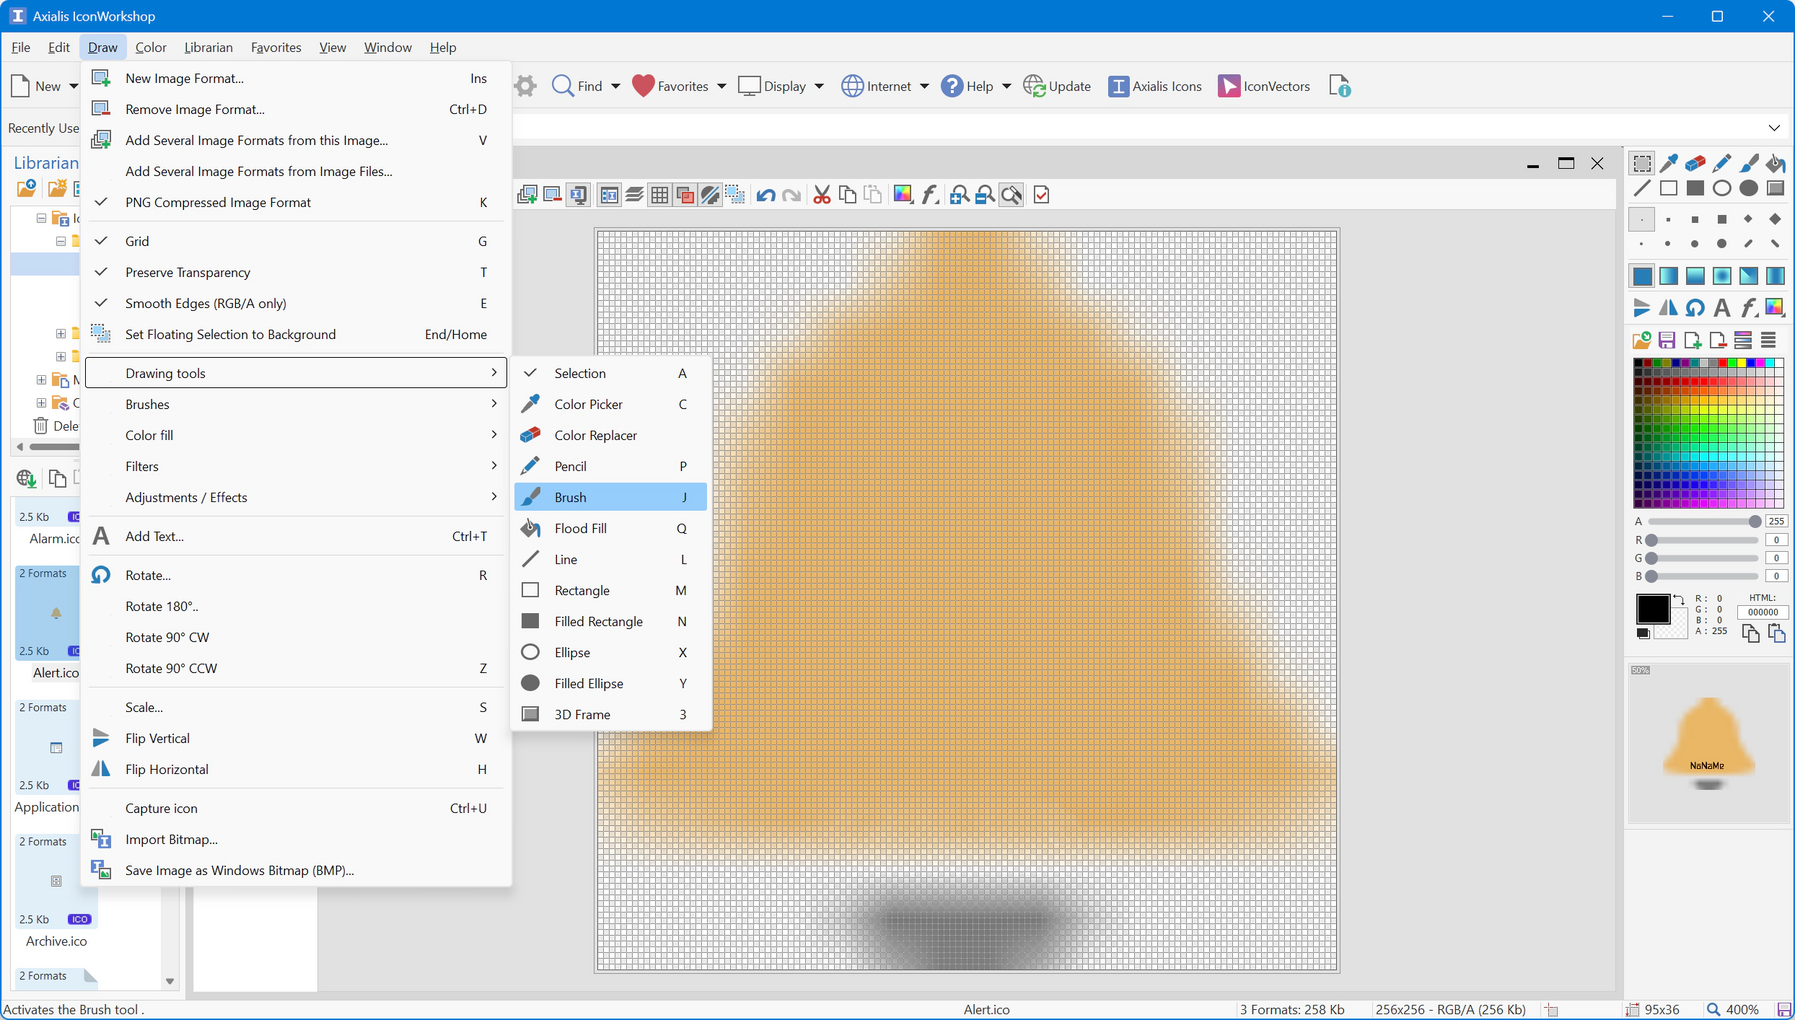The width and height of the screenshot is (1795, 1020).
Task: Choose Rotate 90° CW from the Draw menu
Action: coord(296,637)
